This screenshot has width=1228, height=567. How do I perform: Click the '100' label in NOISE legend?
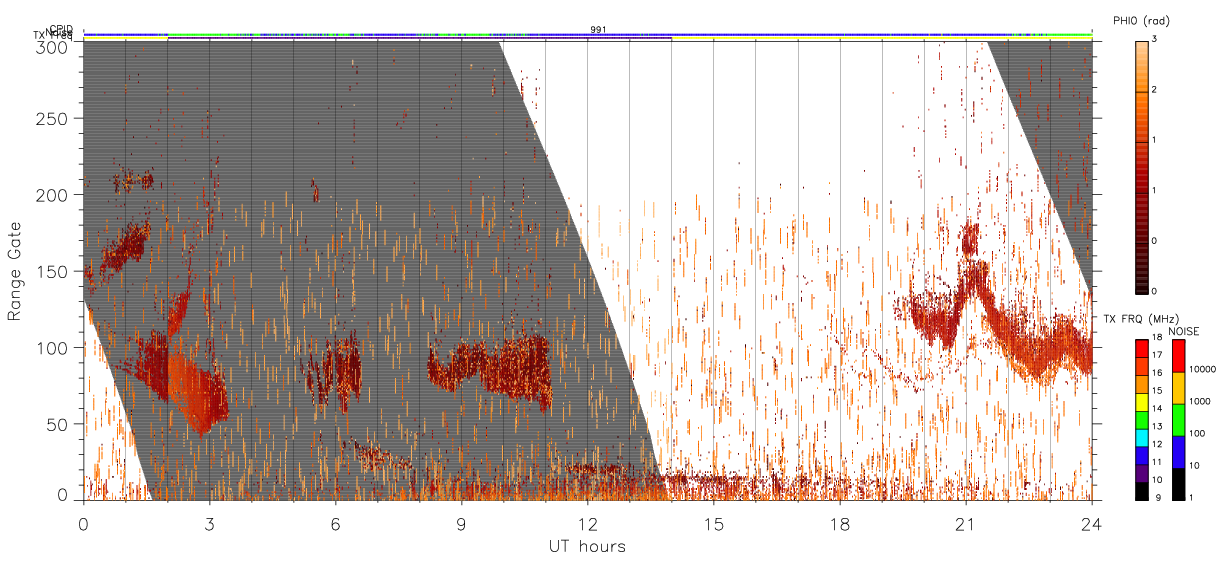1199,433
